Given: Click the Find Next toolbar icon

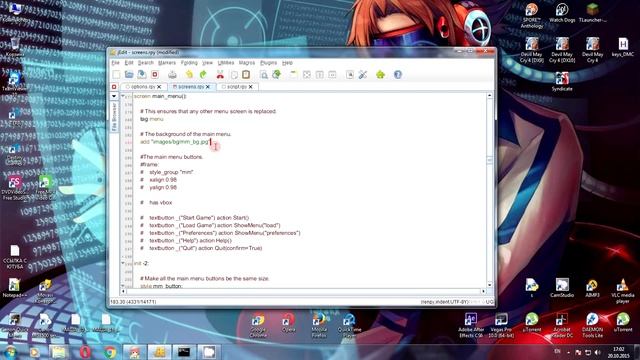Looking at the screenshot, I should click(x=276, y=75).
